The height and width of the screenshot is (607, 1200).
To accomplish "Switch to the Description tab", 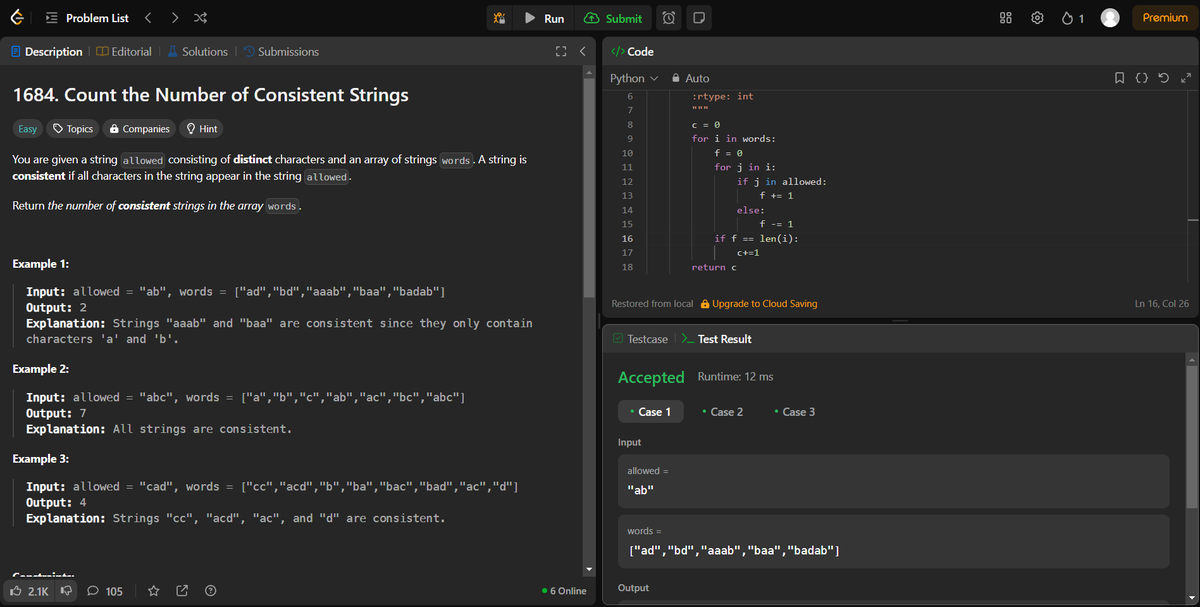I will (x=46, y=51).
